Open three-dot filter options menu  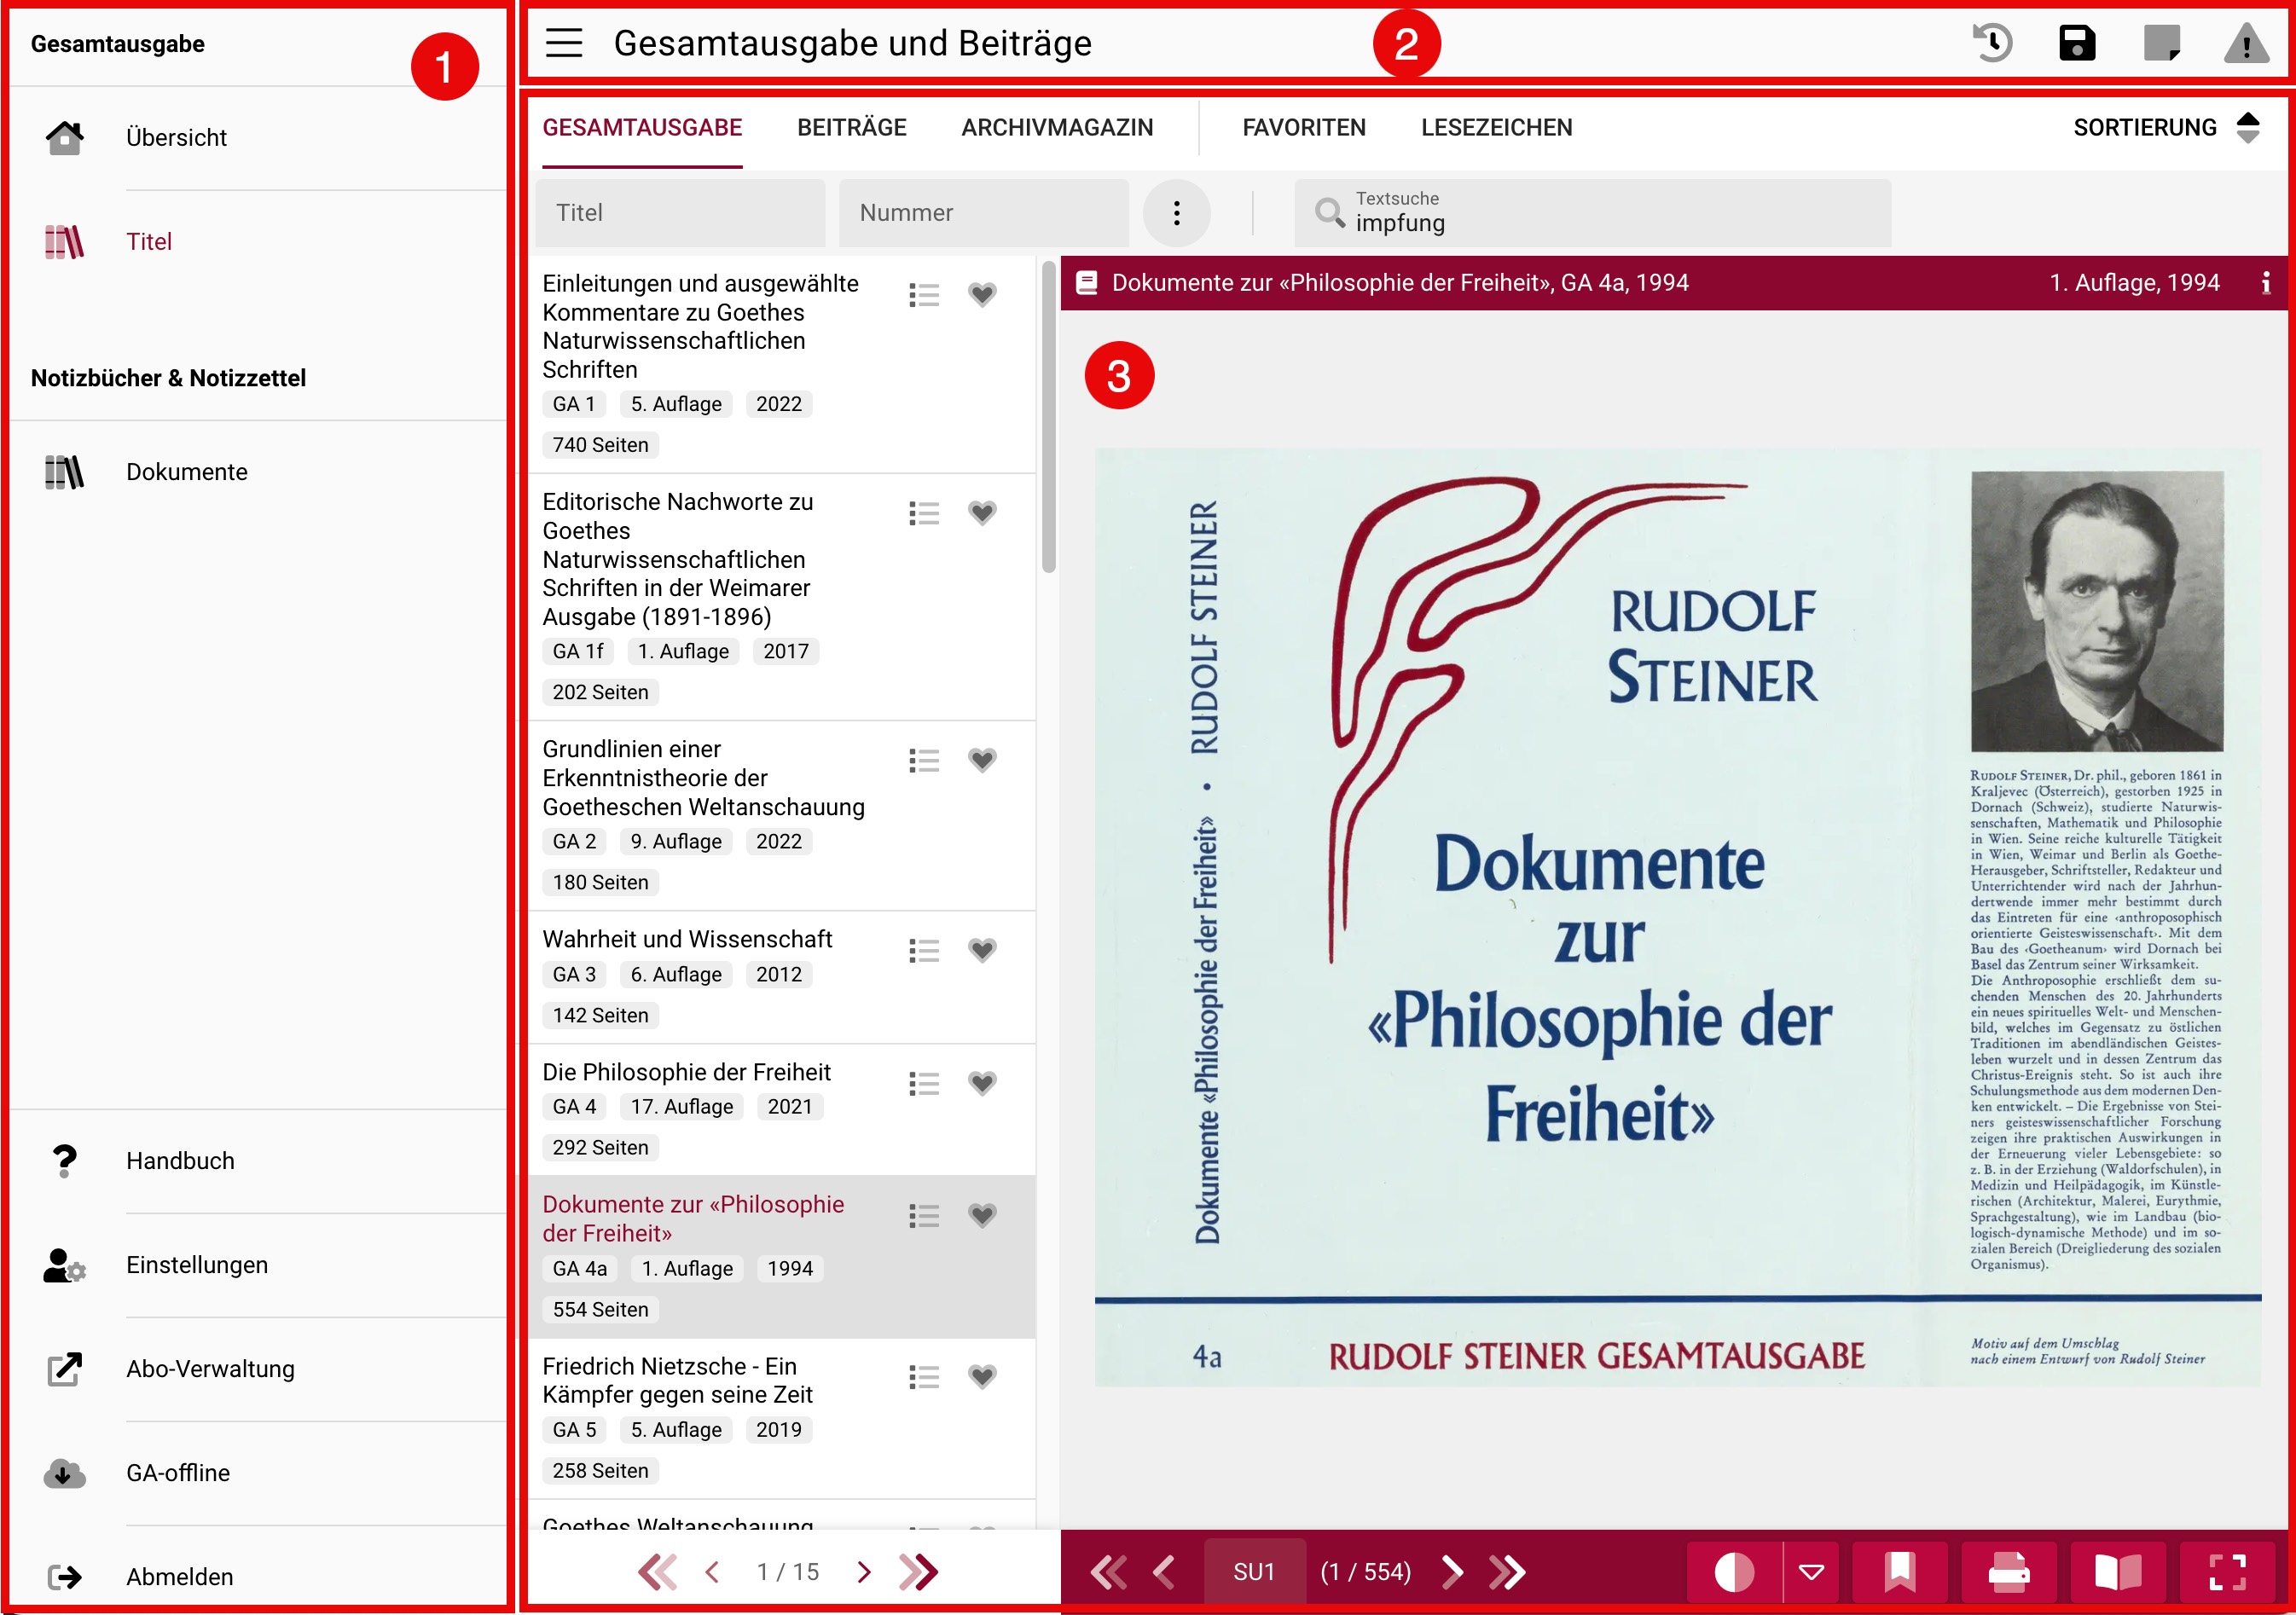click(1176, 213)
